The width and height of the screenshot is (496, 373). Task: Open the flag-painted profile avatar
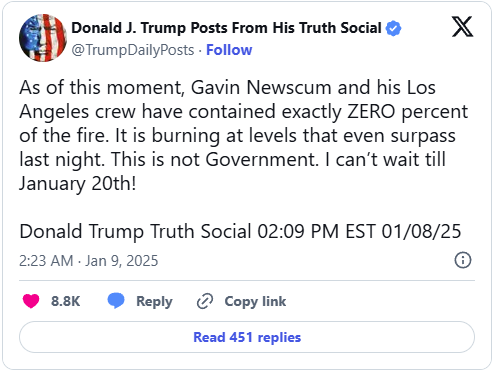point(43,38)
